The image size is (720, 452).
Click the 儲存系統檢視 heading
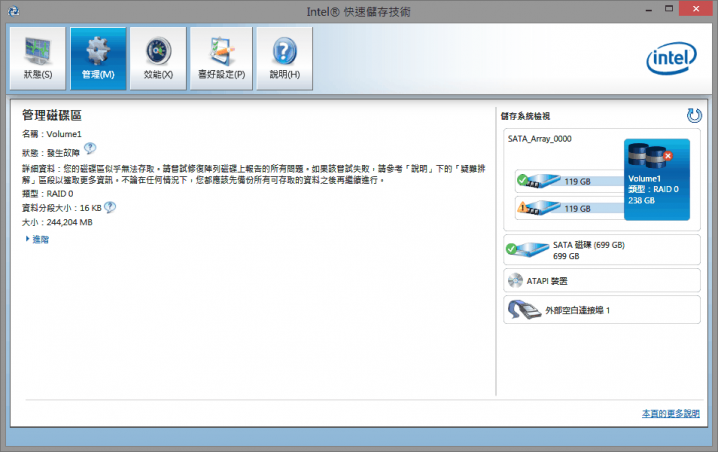pyautogui.click(x=525, y=116)
